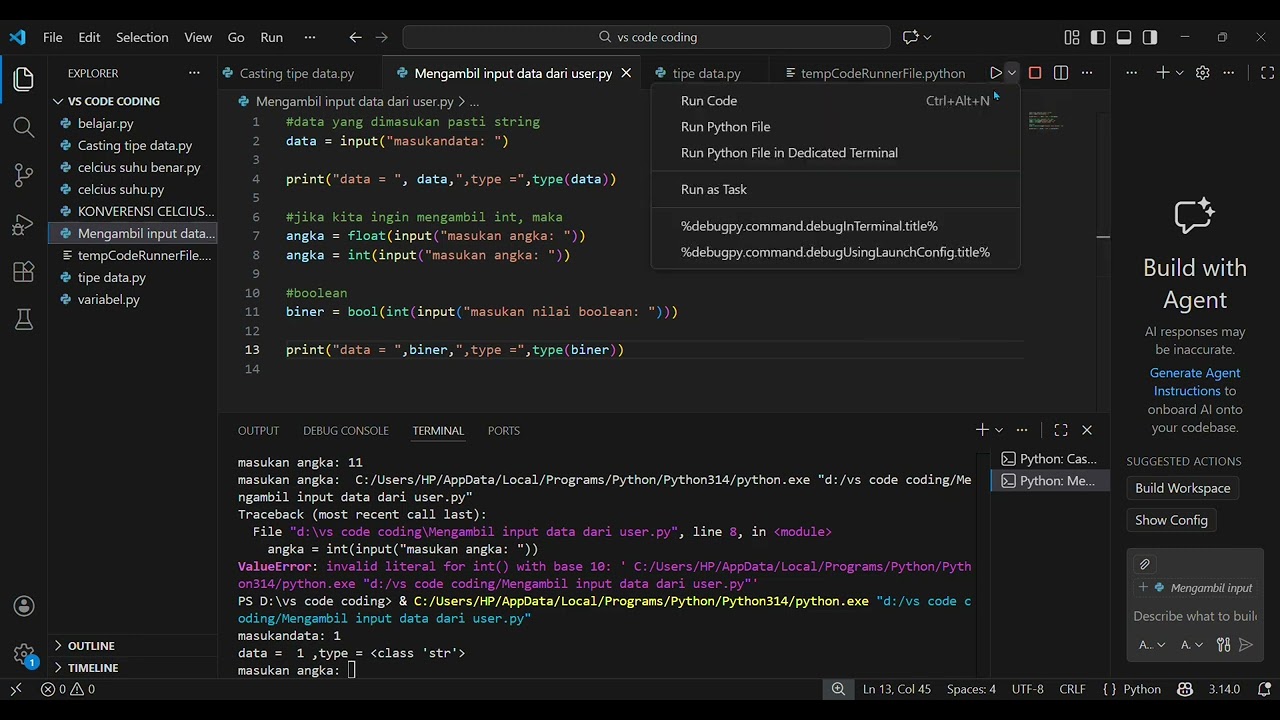Open the new chat dropdown arrow

pyautogui.click(x=1180, y=73)
